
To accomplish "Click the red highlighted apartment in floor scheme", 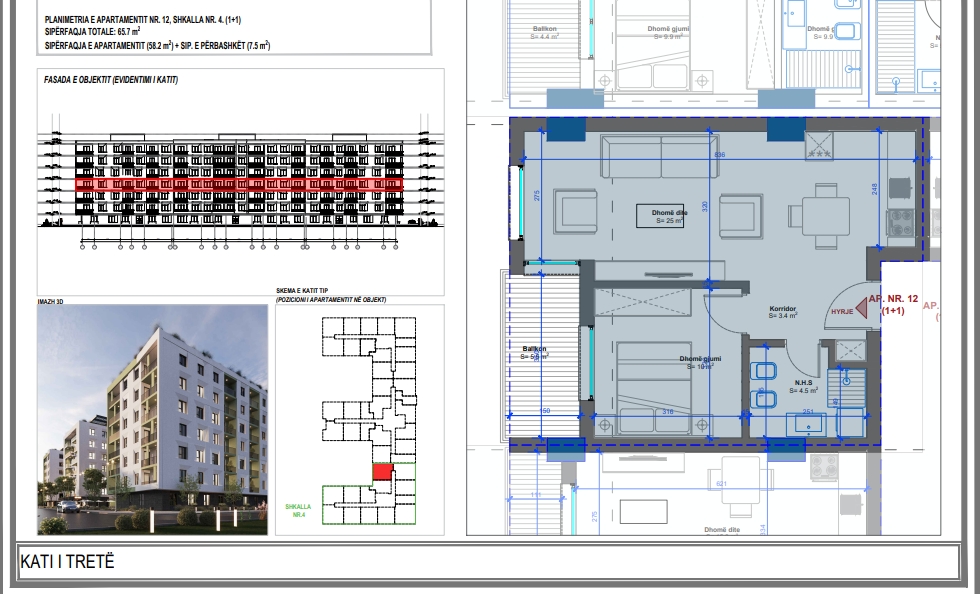I will tap(381, 471).
